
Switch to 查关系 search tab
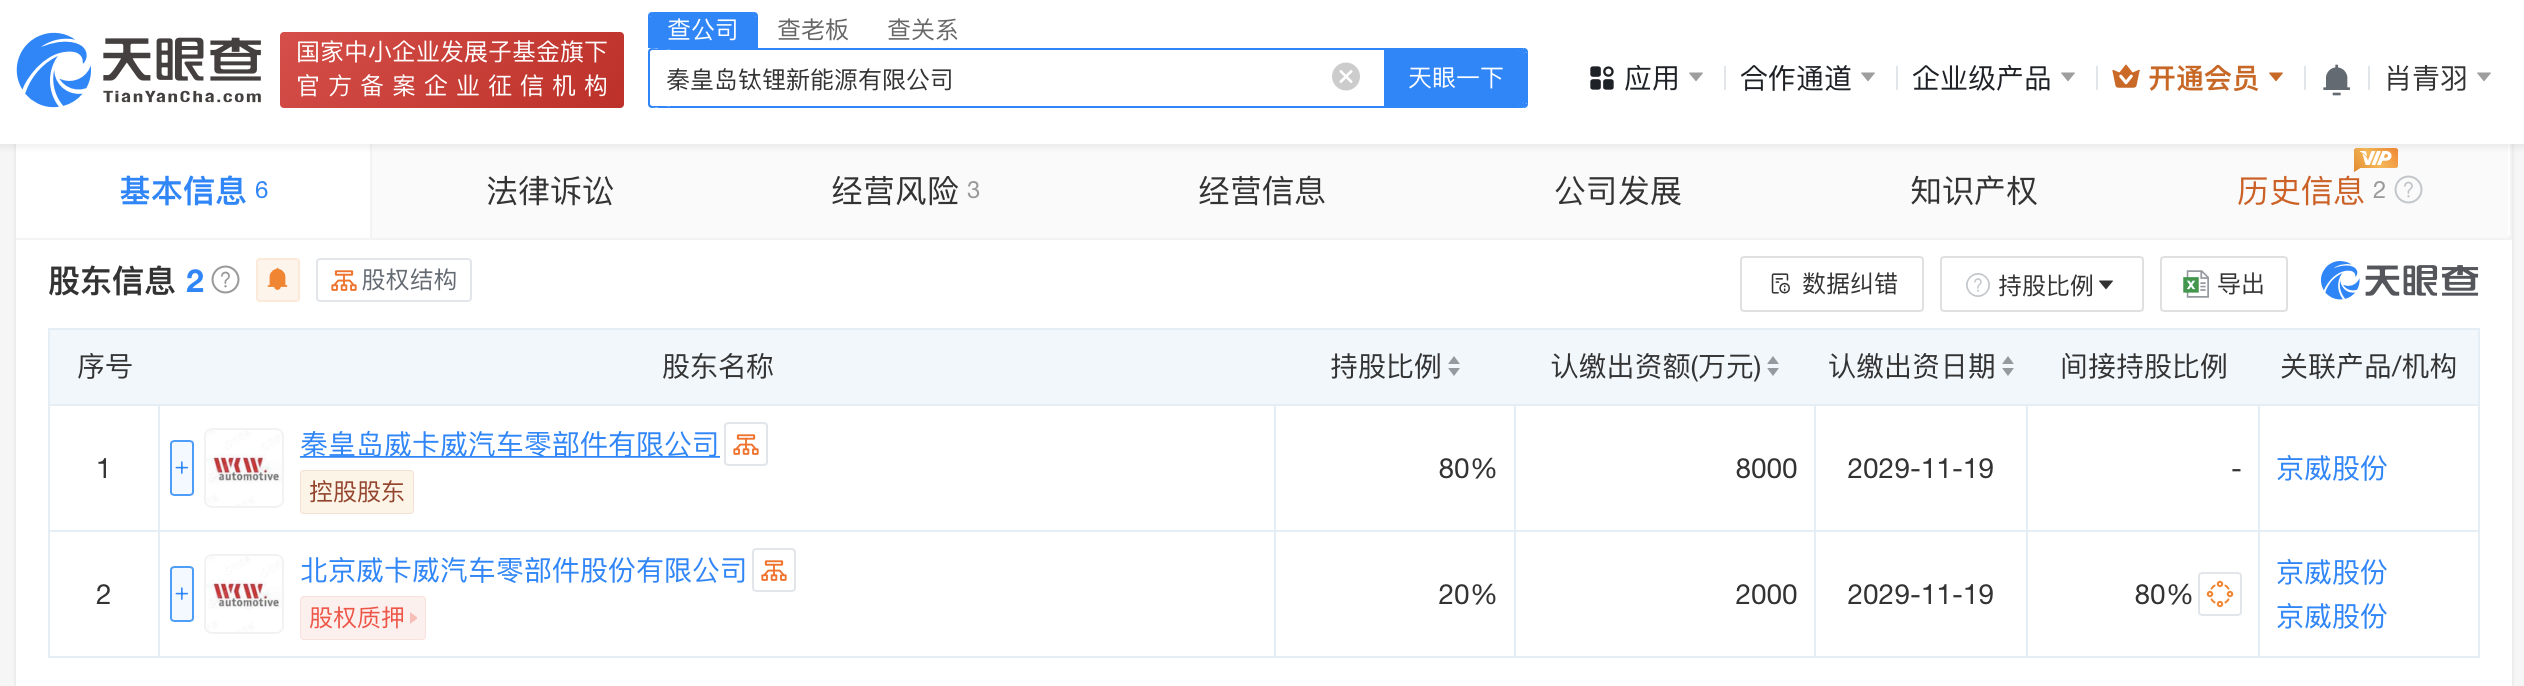[923, 30]
